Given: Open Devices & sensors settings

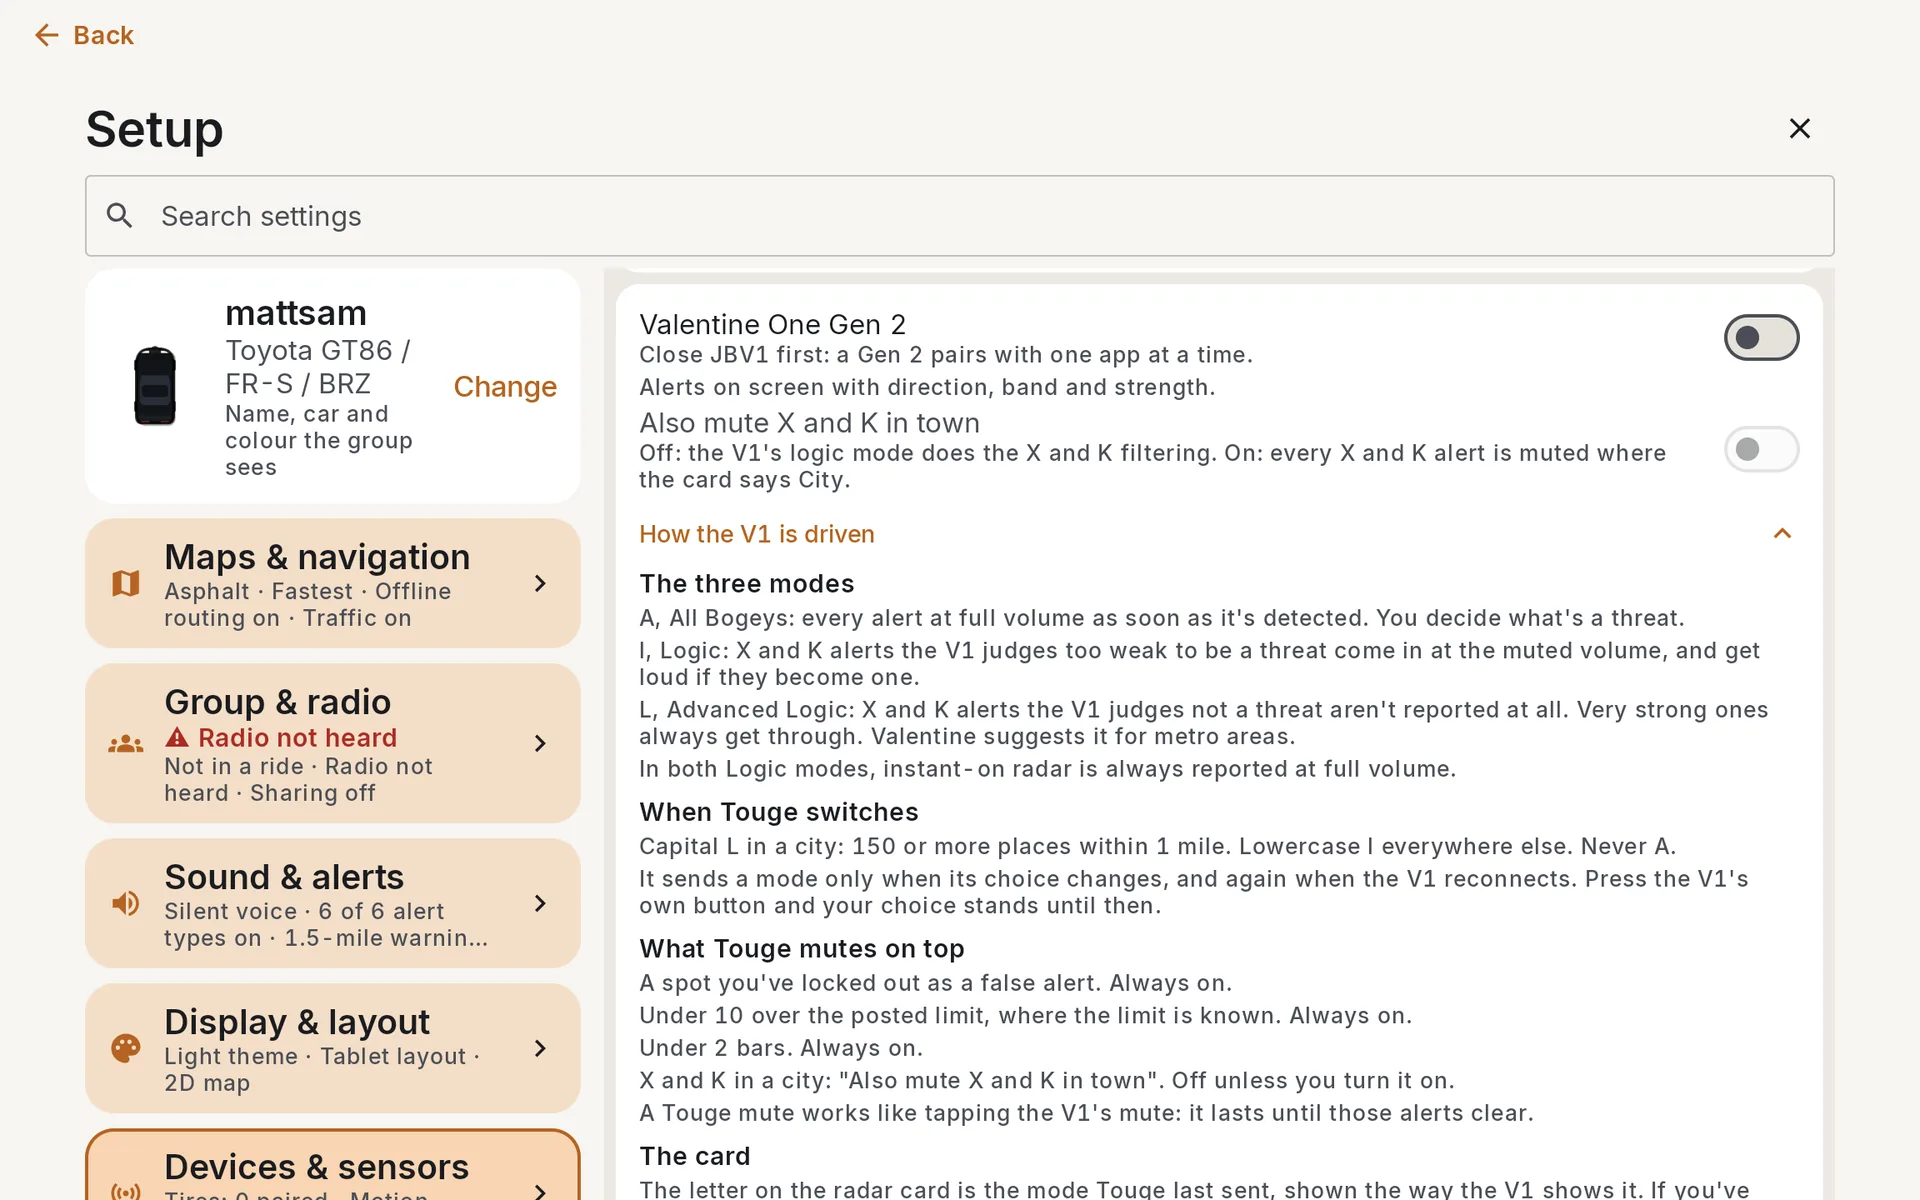Looking at the screenshot, I should [333, 1166].
